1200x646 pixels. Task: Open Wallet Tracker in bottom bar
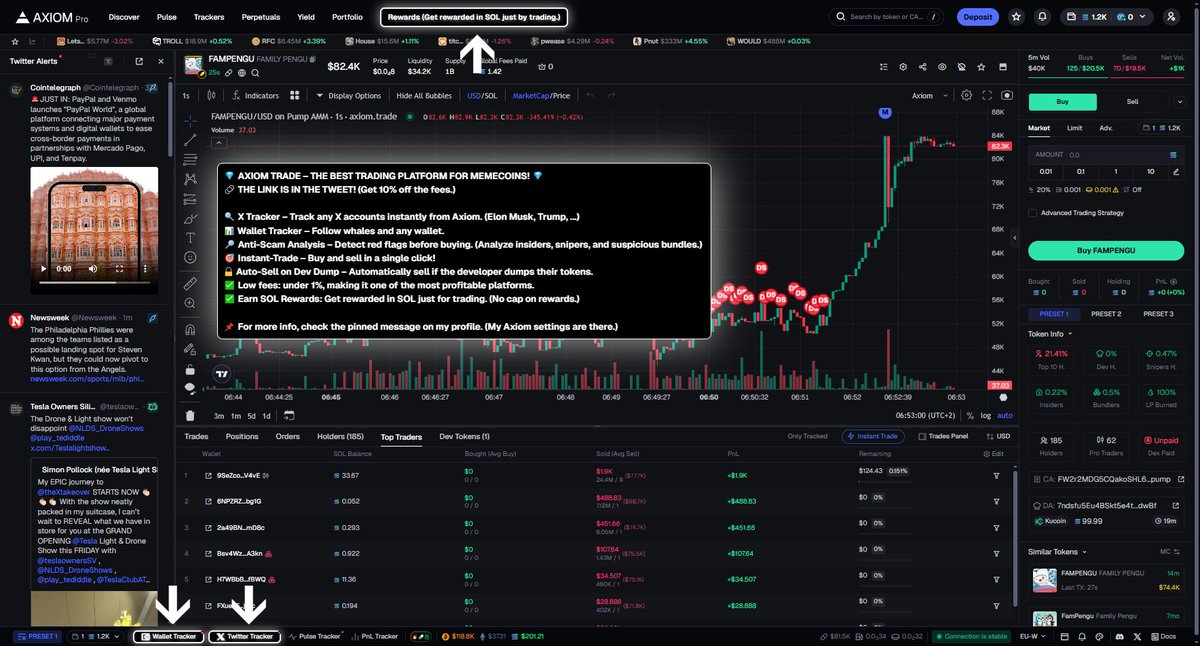click(168, 636)
